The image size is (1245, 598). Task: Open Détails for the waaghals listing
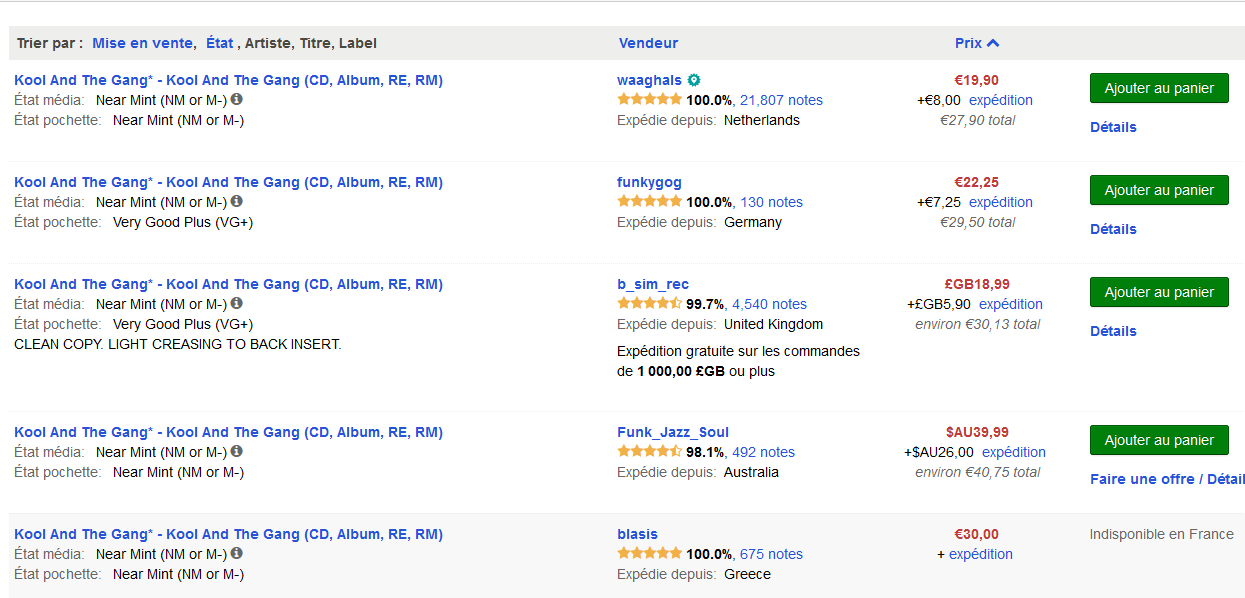1113,127
